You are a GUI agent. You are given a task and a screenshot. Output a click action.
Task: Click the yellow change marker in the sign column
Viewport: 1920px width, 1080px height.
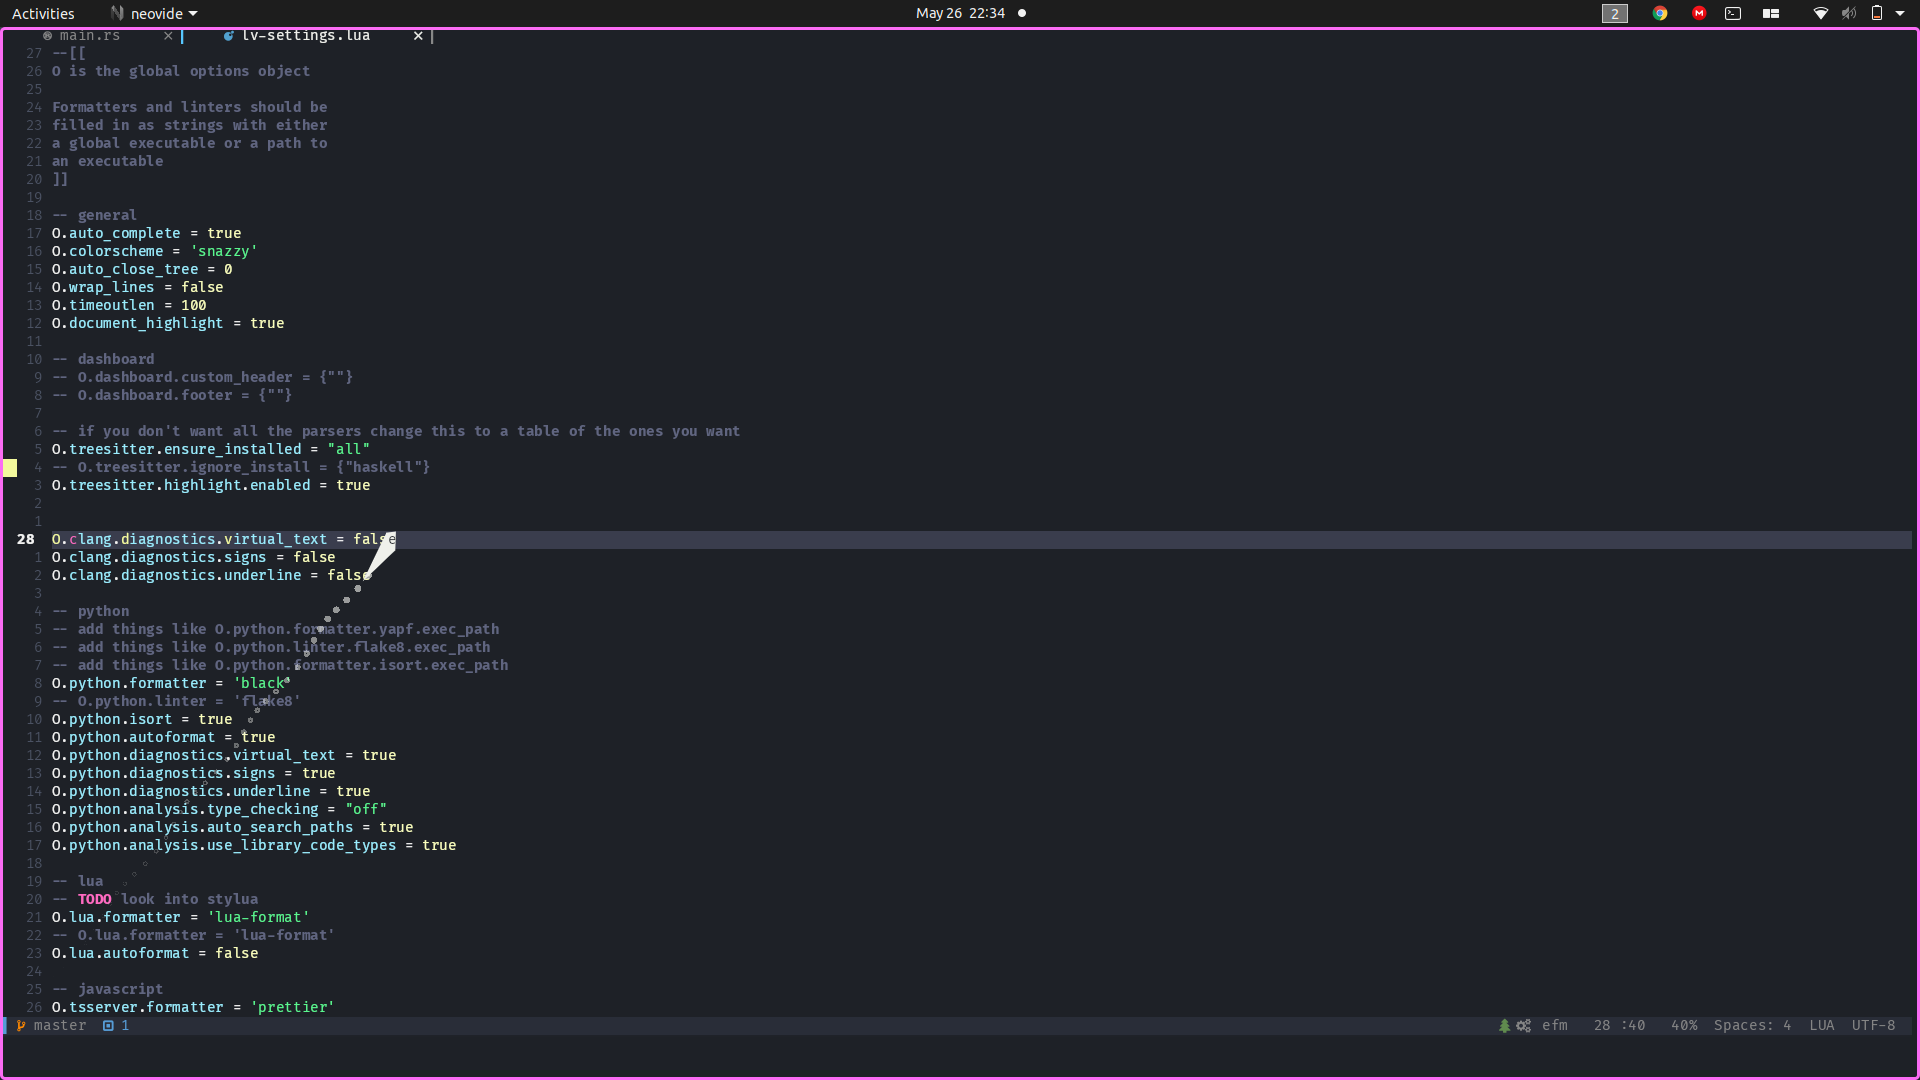click(11, 467)
